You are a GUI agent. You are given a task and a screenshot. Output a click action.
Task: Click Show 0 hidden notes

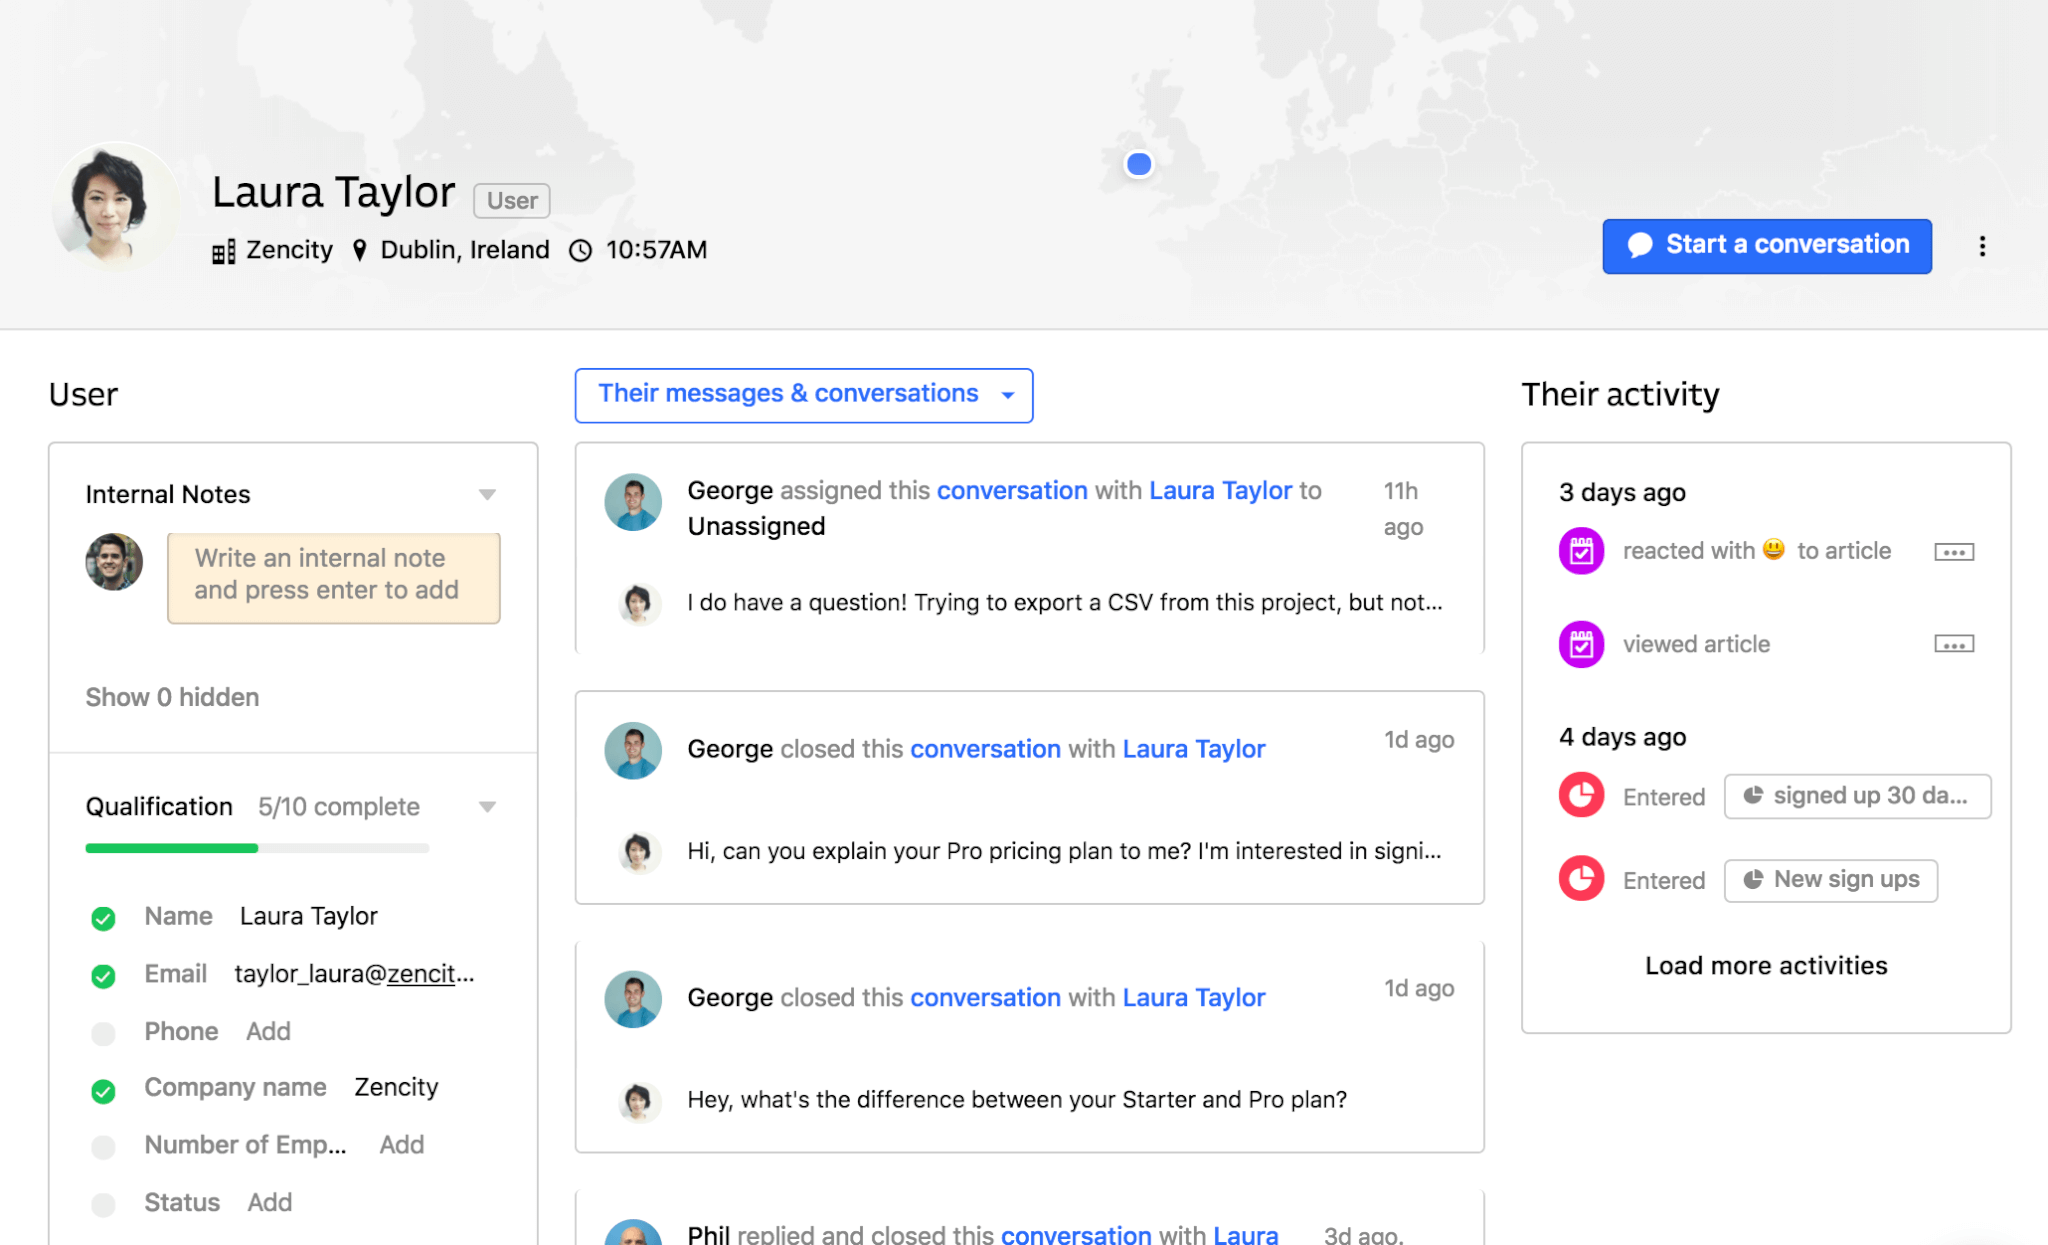click(172, 697)
